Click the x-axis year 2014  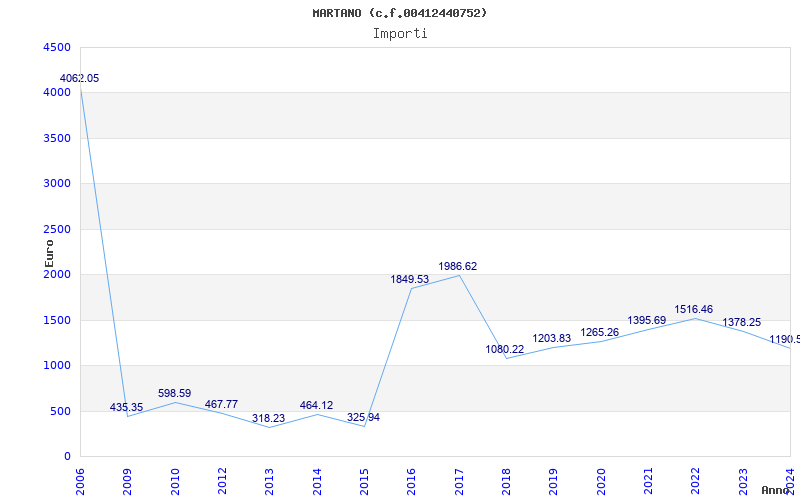[x=317, y=482]
